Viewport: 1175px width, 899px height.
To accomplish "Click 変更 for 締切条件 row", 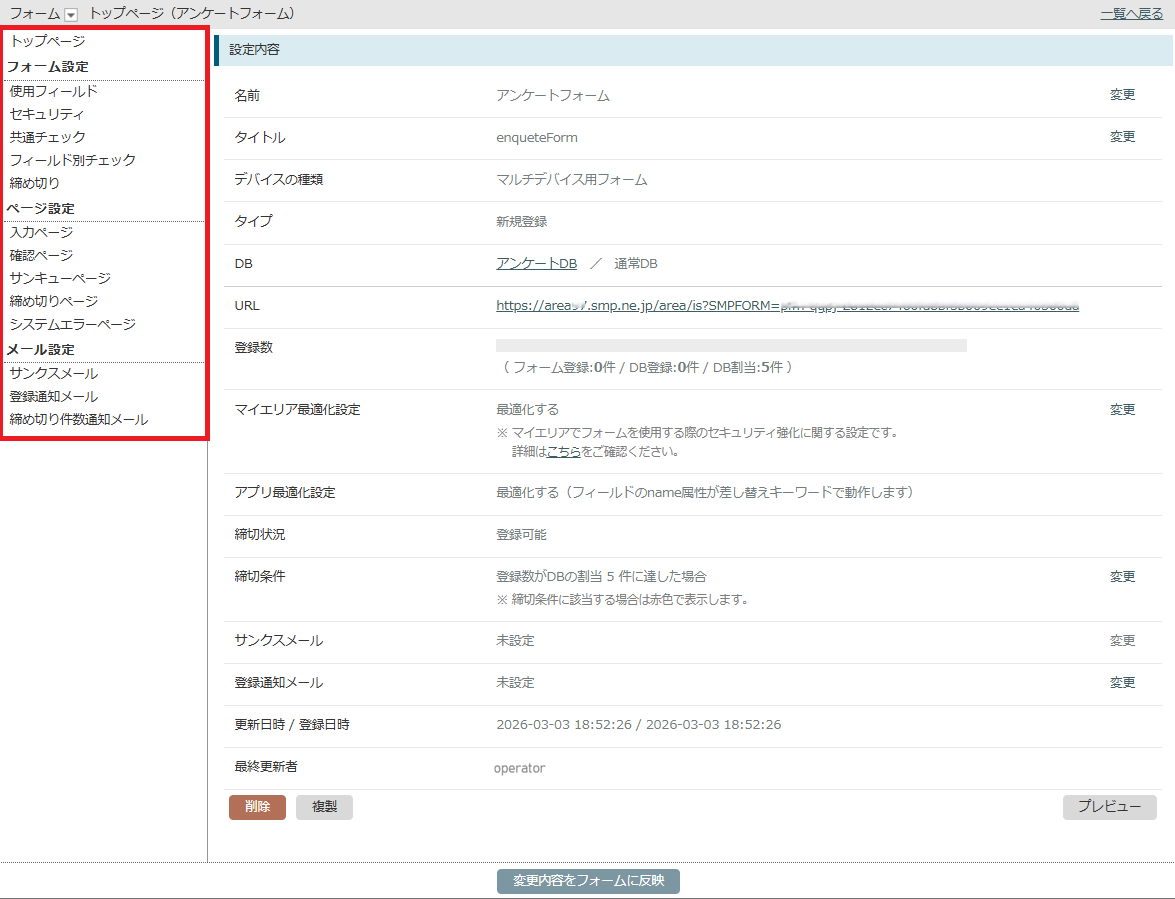I will pyautogui.click(x=1122, y=577).
